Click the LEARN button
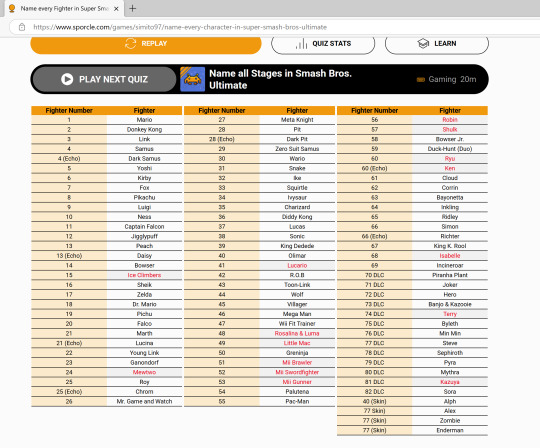The height and width of the screenshot is (448, 540). [436, 44]
